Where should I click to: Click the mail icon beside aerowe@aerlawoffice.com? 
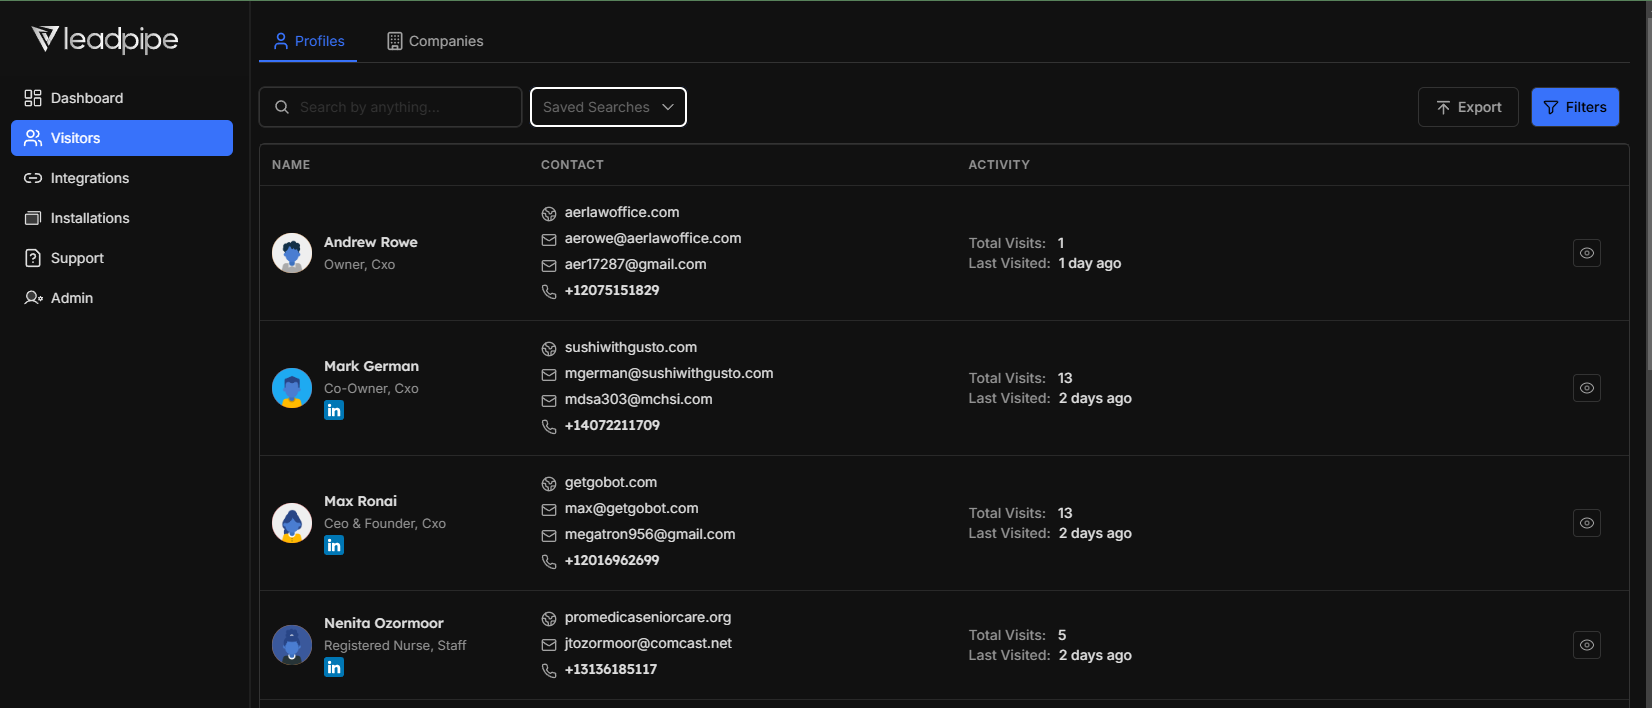point(549,240)
